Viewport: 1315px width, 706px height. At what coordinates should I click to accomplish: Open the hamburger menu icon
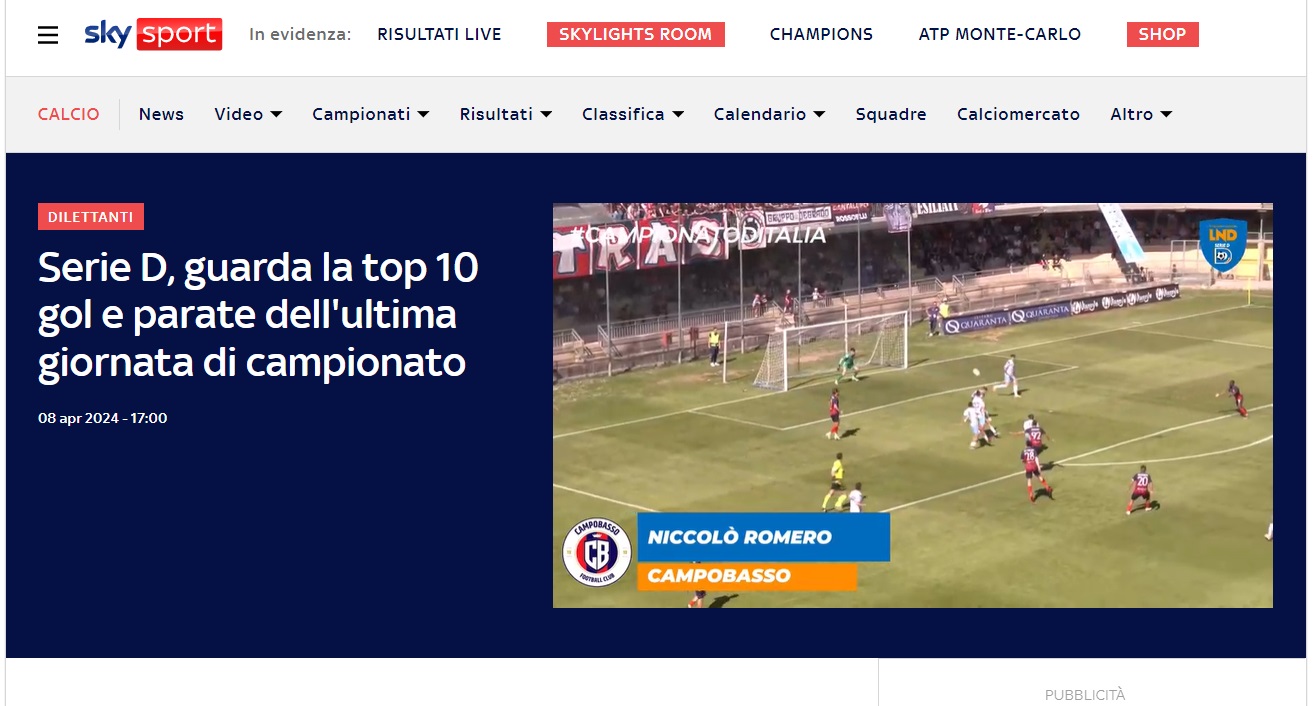48,35
